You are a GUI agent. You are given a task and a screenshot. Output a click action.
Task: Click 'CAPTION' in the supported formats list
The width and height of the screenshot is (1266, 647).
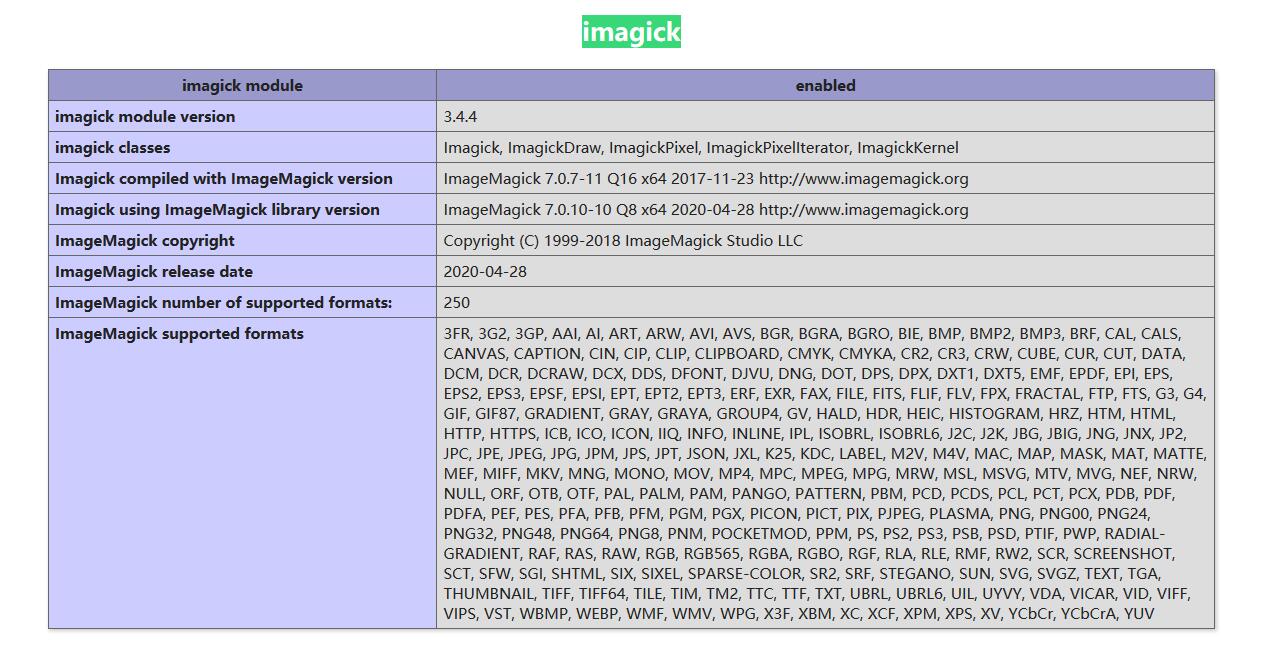pyautogui.click(x=547, y=354)
